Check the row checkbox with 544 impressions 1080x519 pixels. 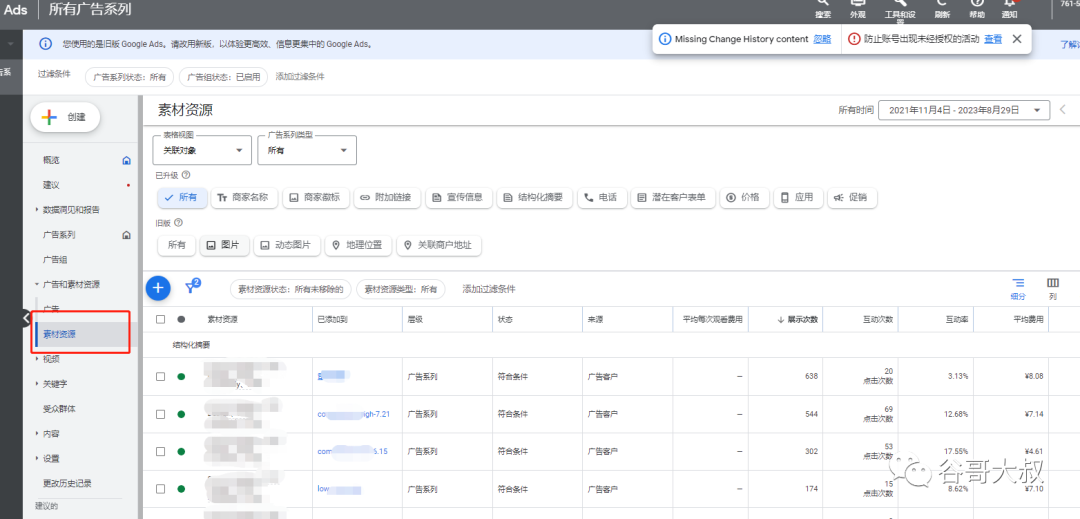[160, 414]
